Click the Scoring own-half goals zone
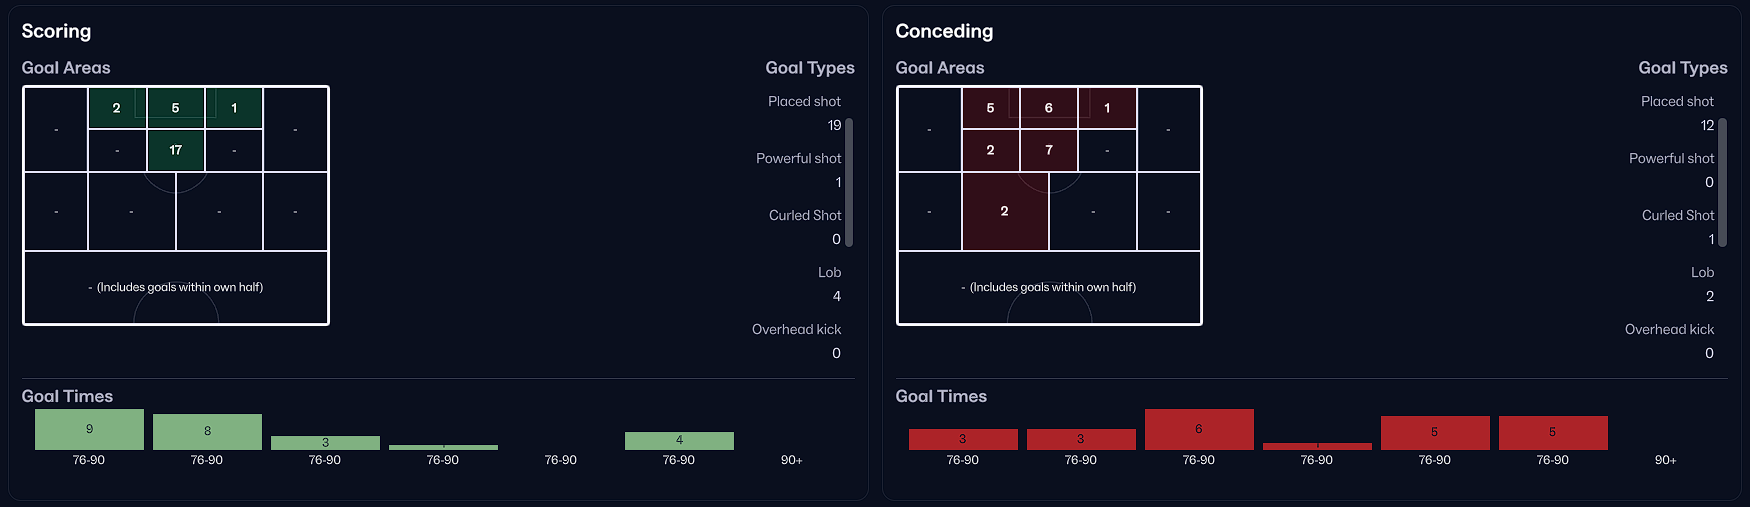This screenshot has width=1750, height=507. pos(176,287)
